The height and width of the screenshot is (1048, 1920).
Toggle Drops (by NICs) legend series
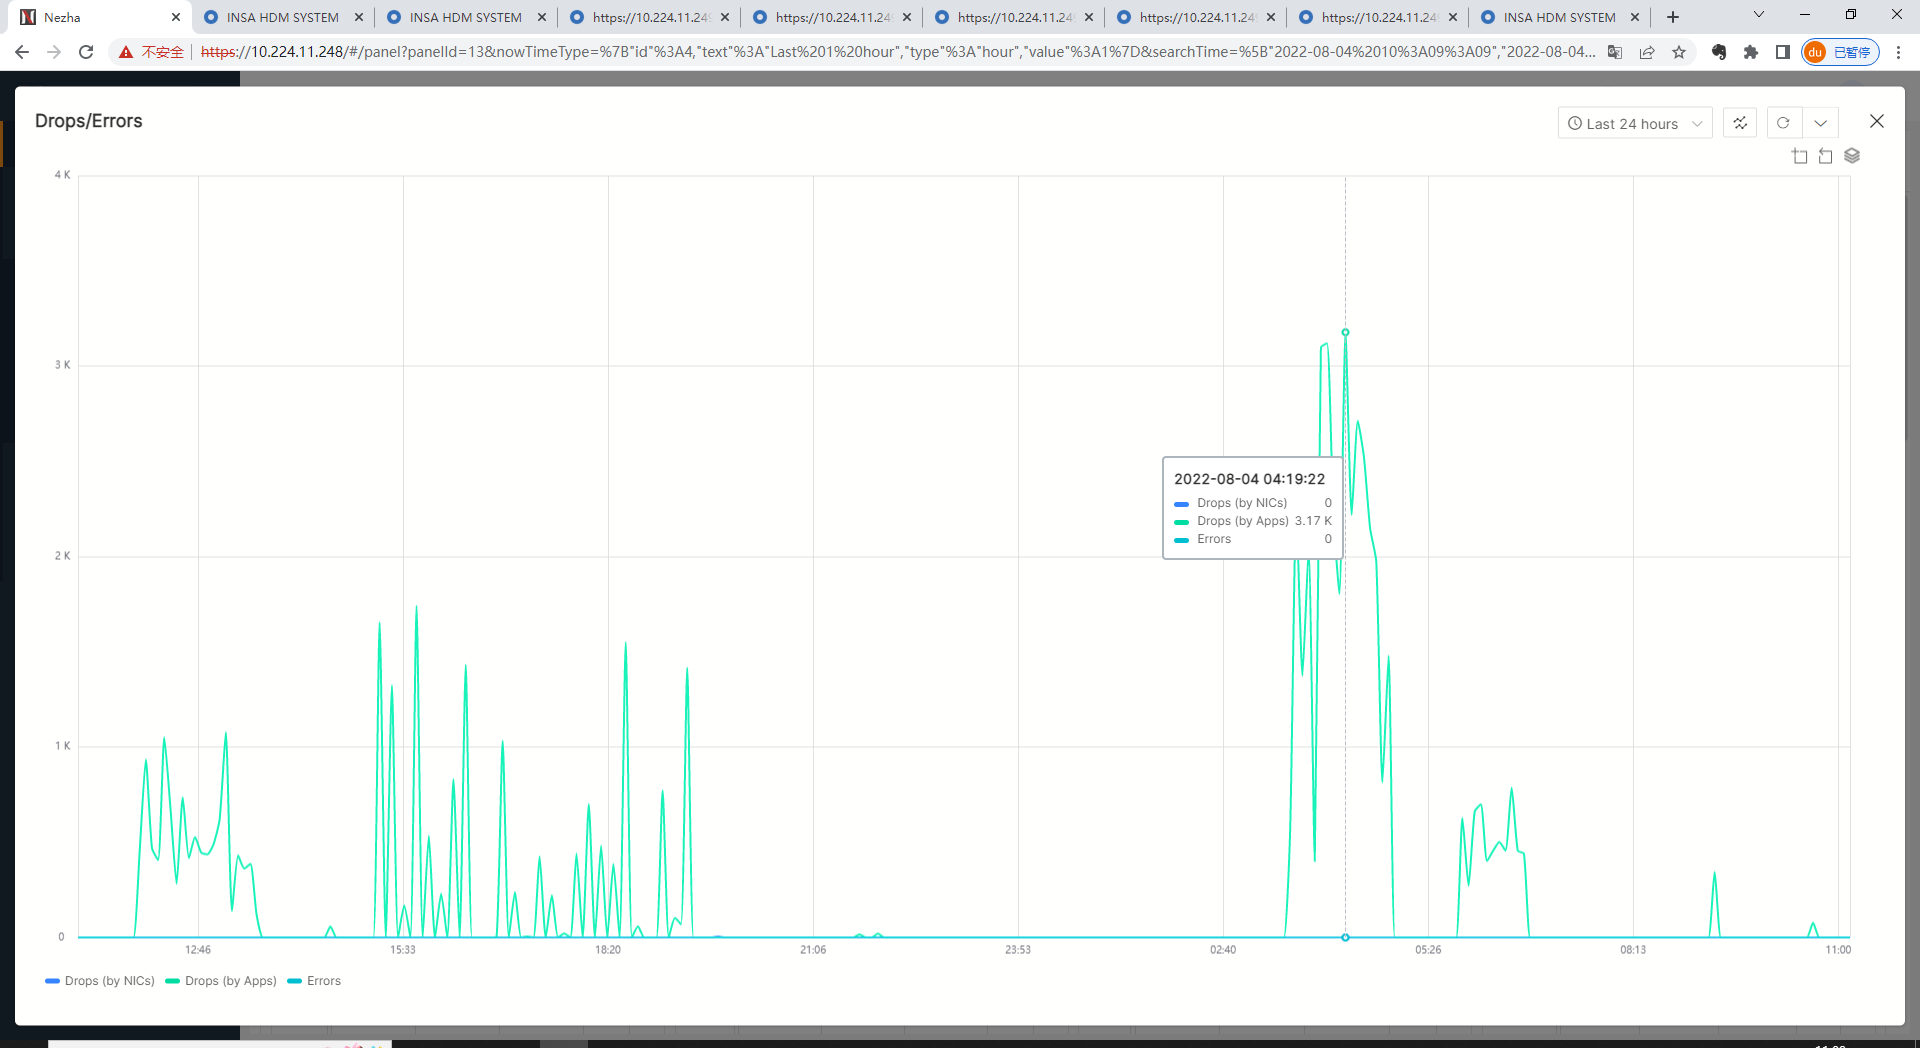point(100,981)
